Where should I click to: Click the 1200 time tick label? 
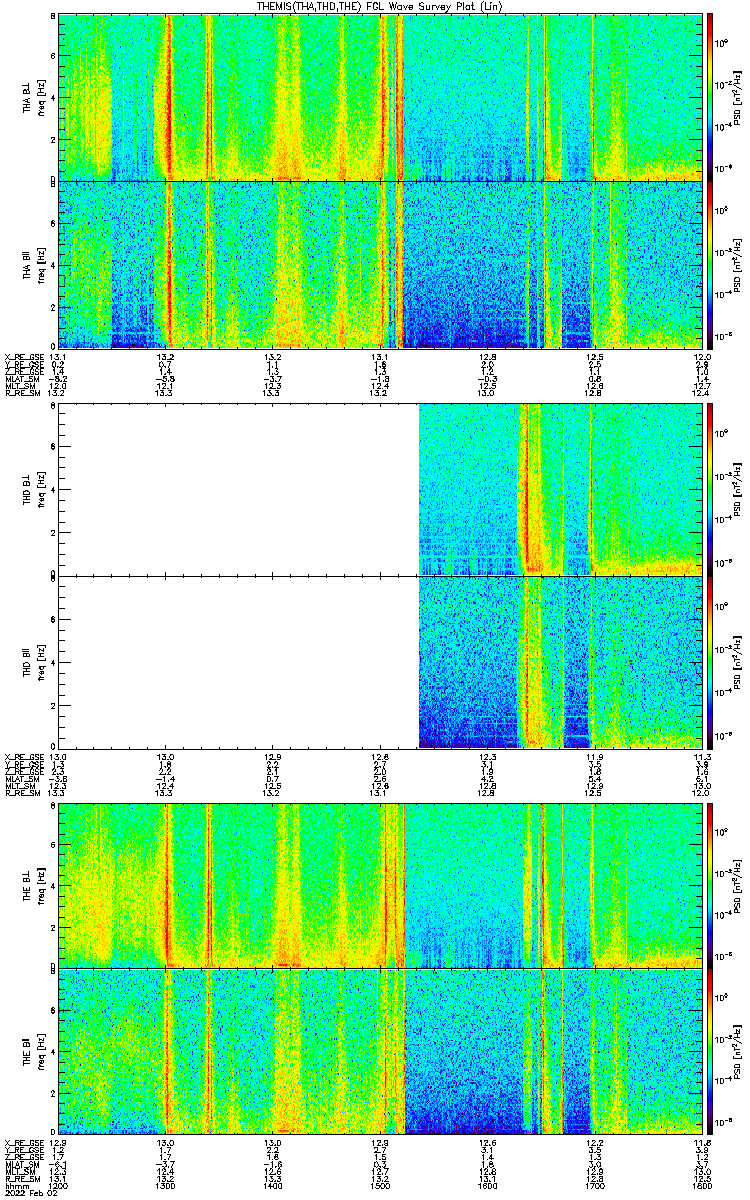click(59, 1184)
